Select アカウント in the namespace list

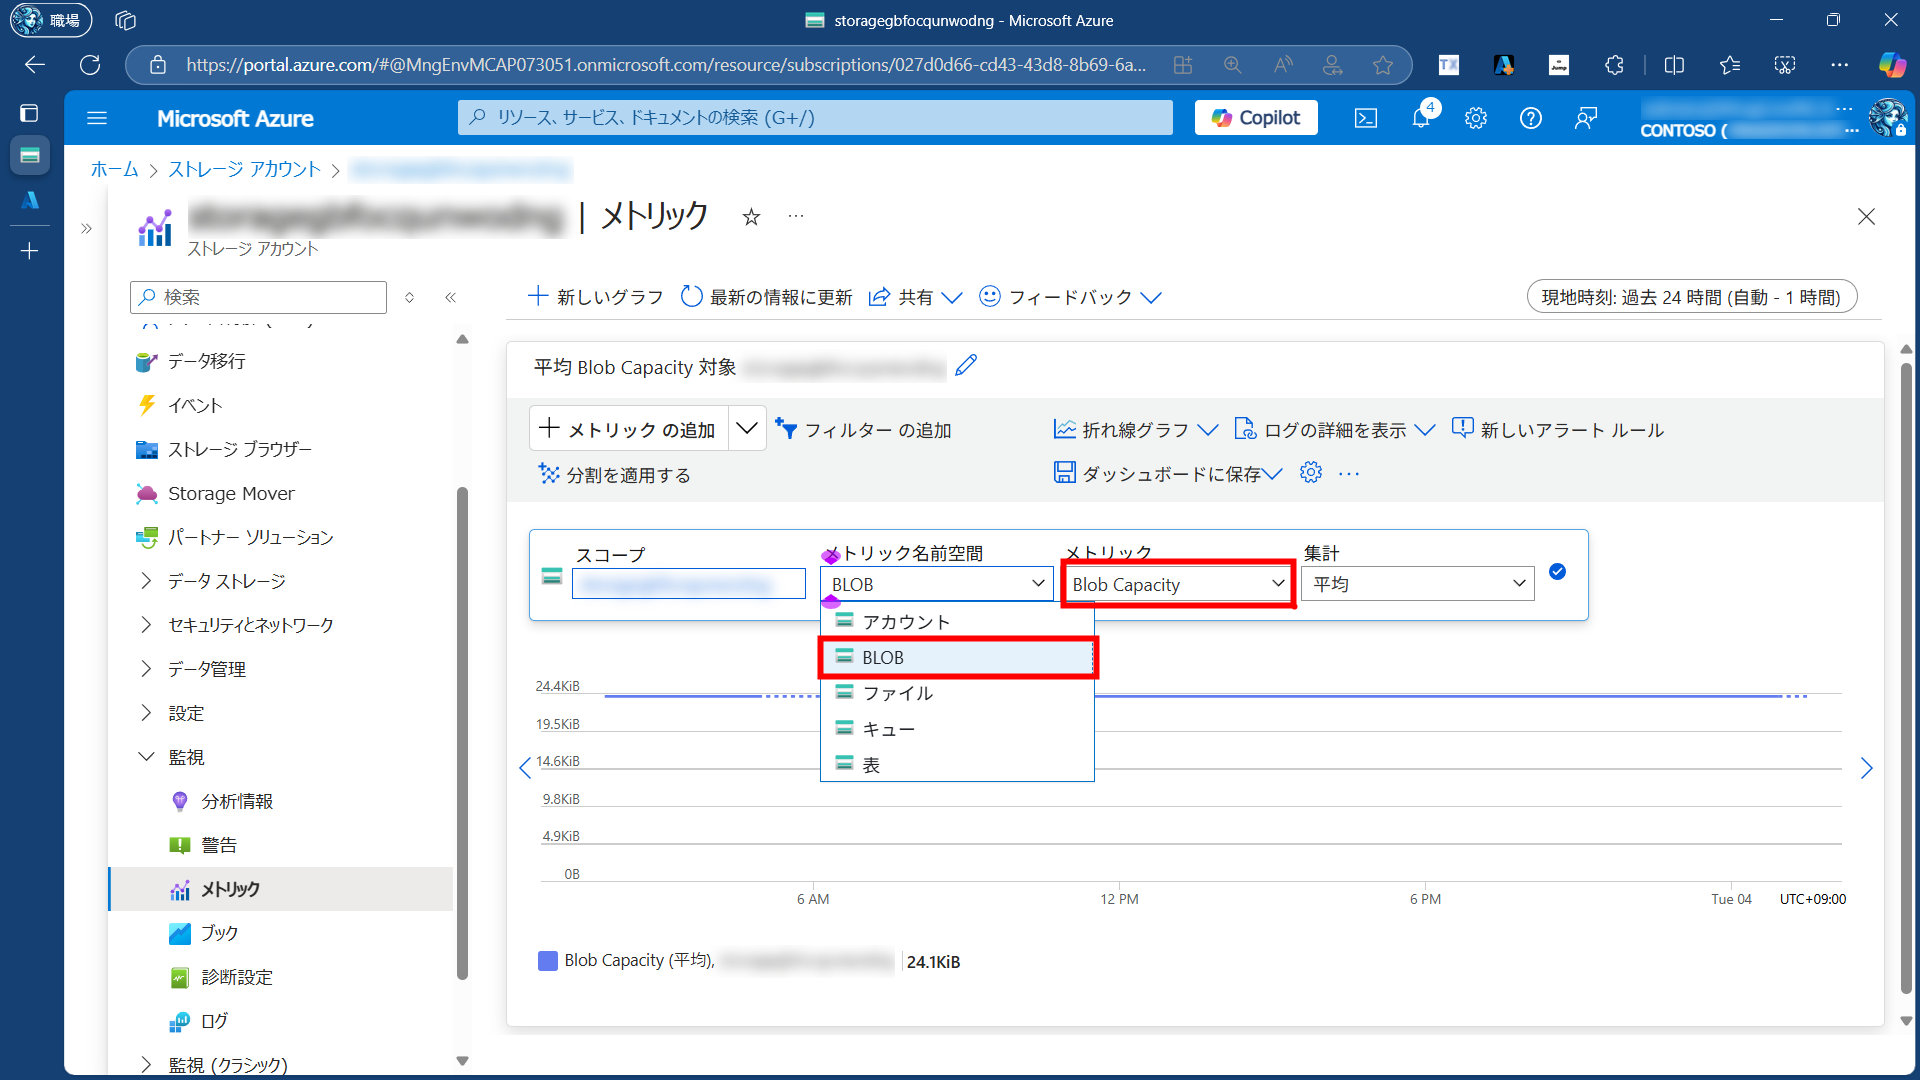(905, 622)
